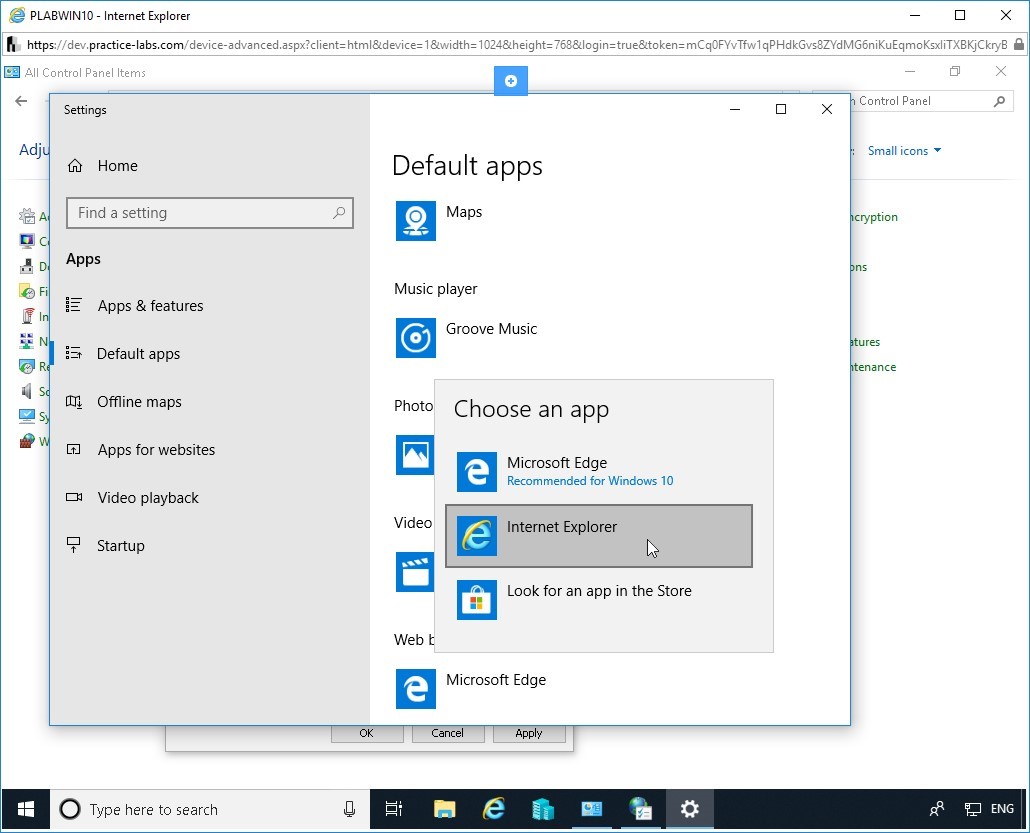Switch to the Control Panel taskbar window
Viewport: 1030px width, 833px height.
(x=591, y=809)
